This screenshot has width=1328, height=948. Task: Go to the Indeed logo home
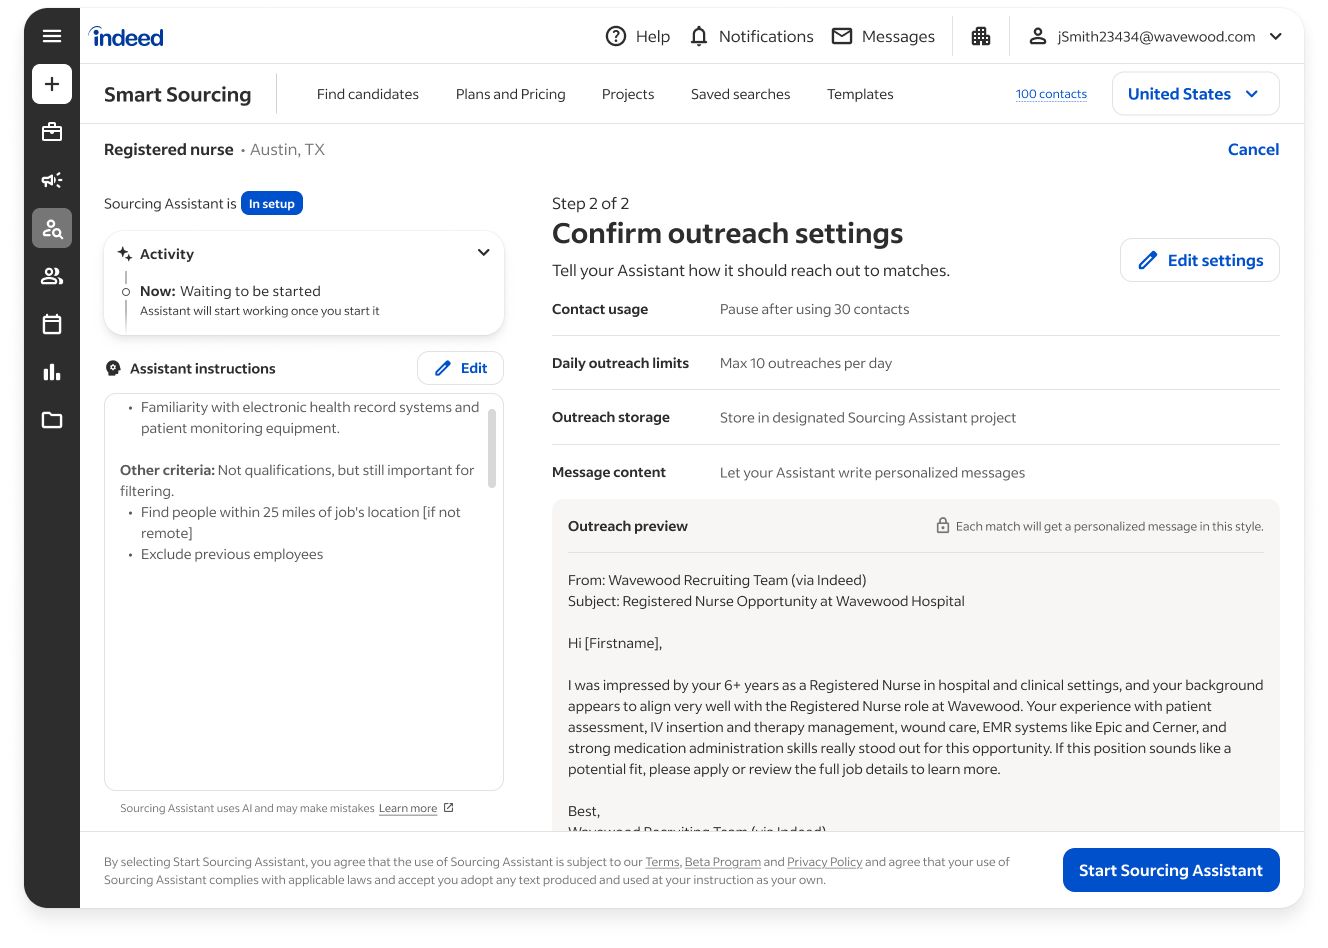(126, 37)
